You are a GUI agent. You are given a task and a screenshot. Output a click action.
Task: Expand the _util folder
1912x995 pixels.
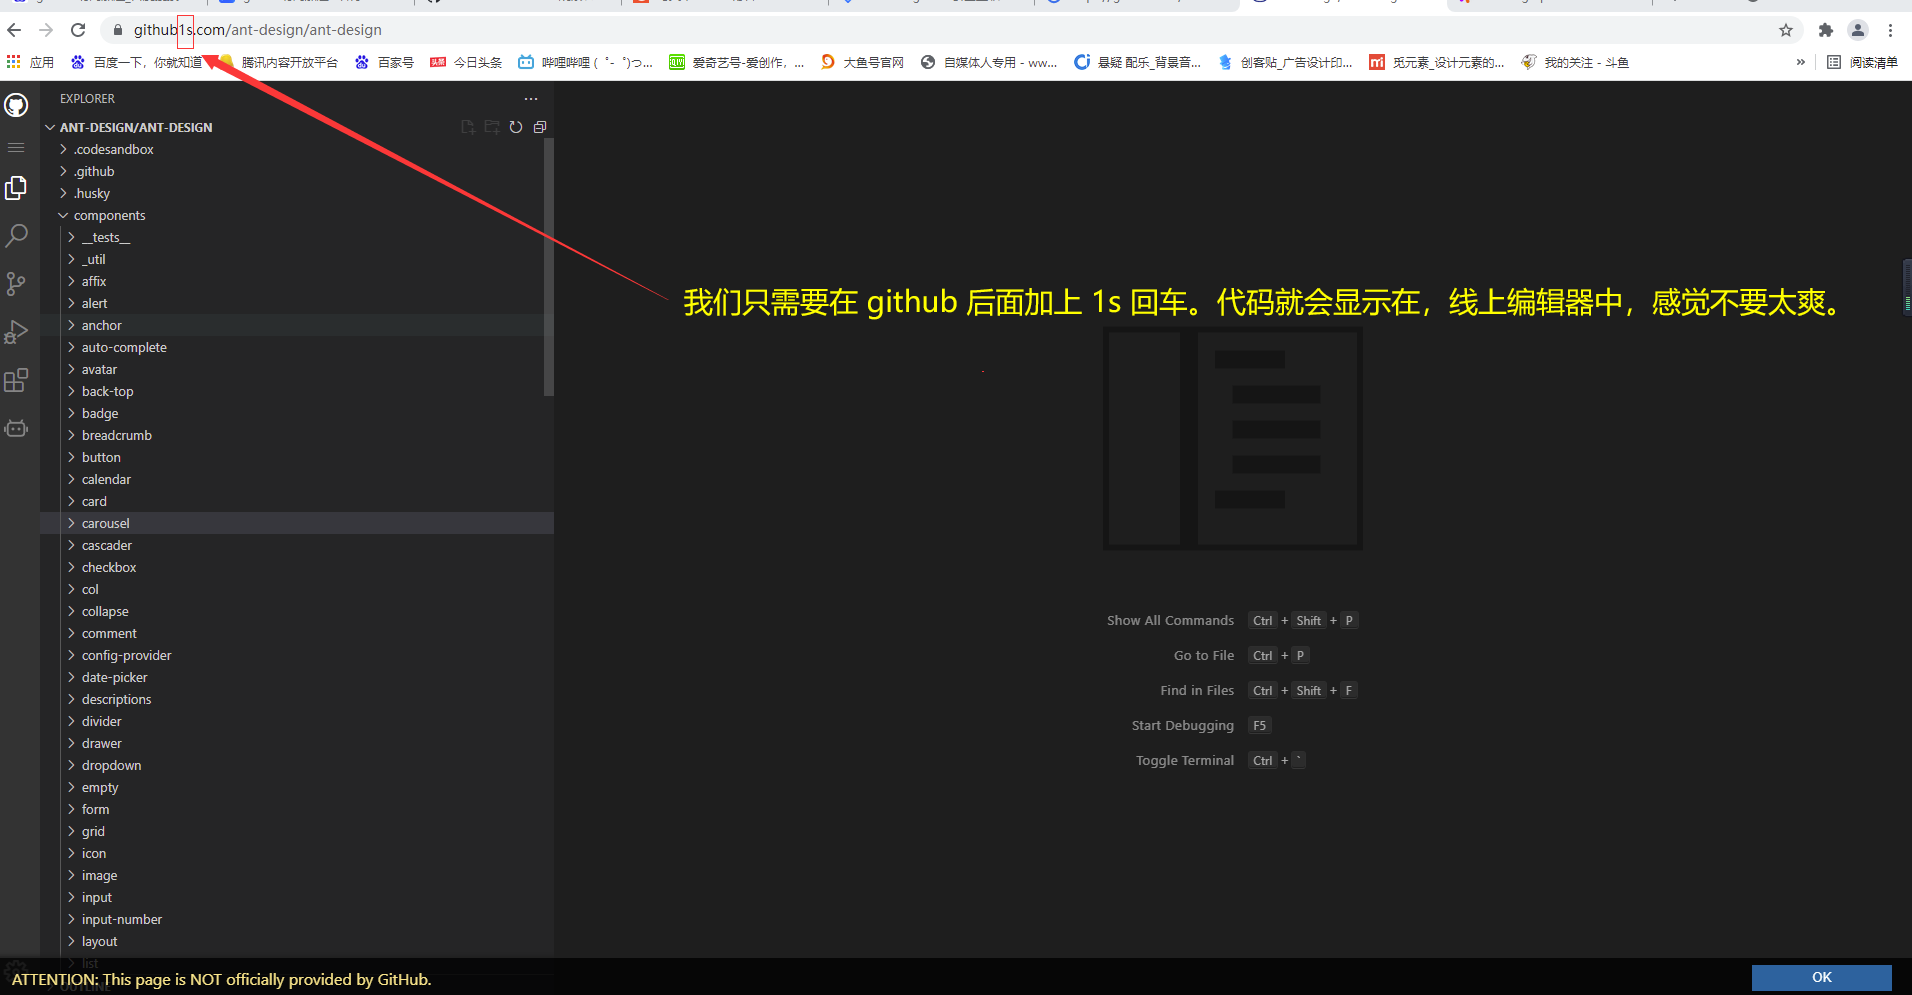point(297,259)
